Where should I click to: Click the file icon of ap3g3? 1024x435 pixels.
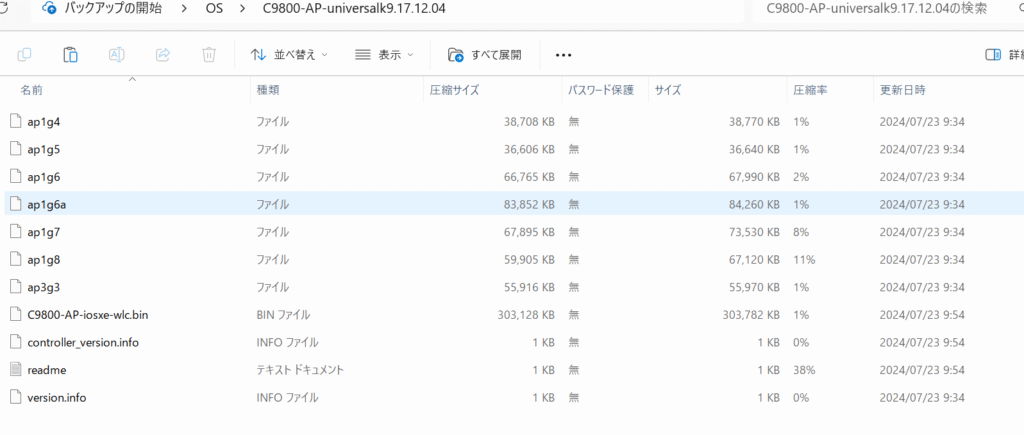(x=16, y=287)
